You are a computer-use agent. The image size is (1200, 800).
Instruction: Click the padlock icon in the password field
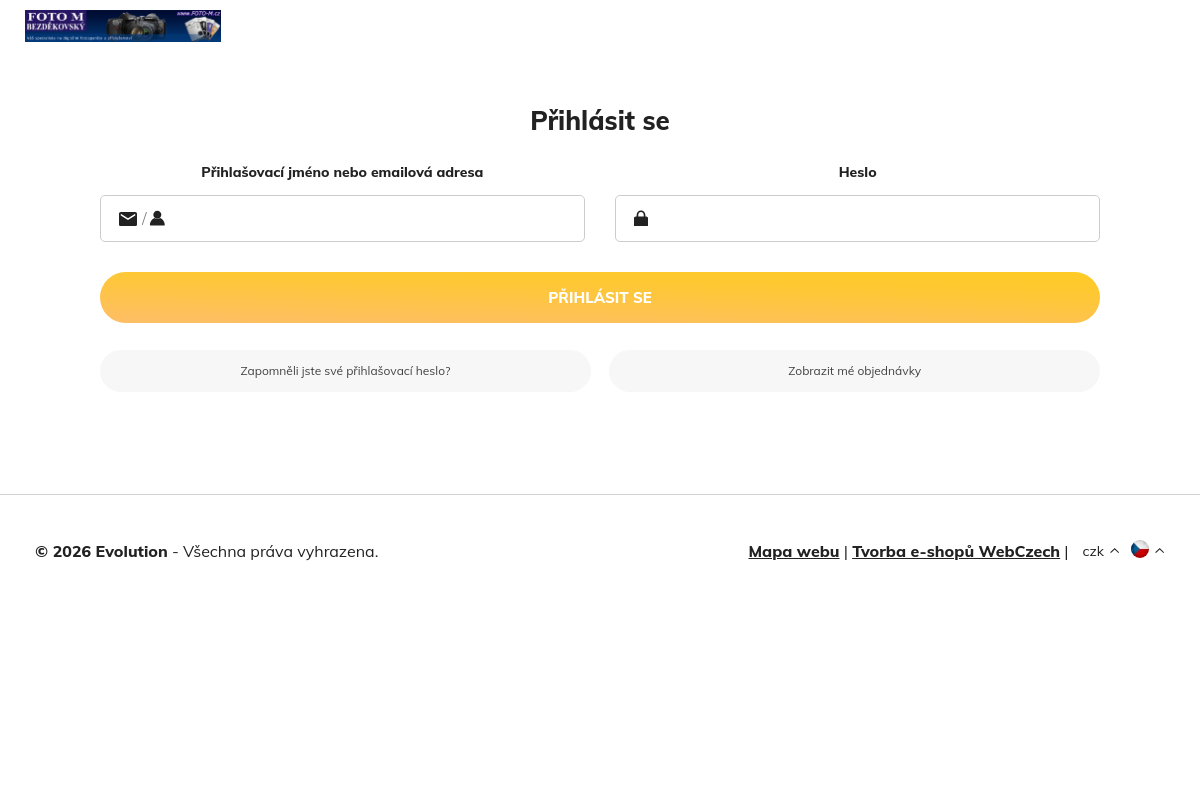[641, 219]
